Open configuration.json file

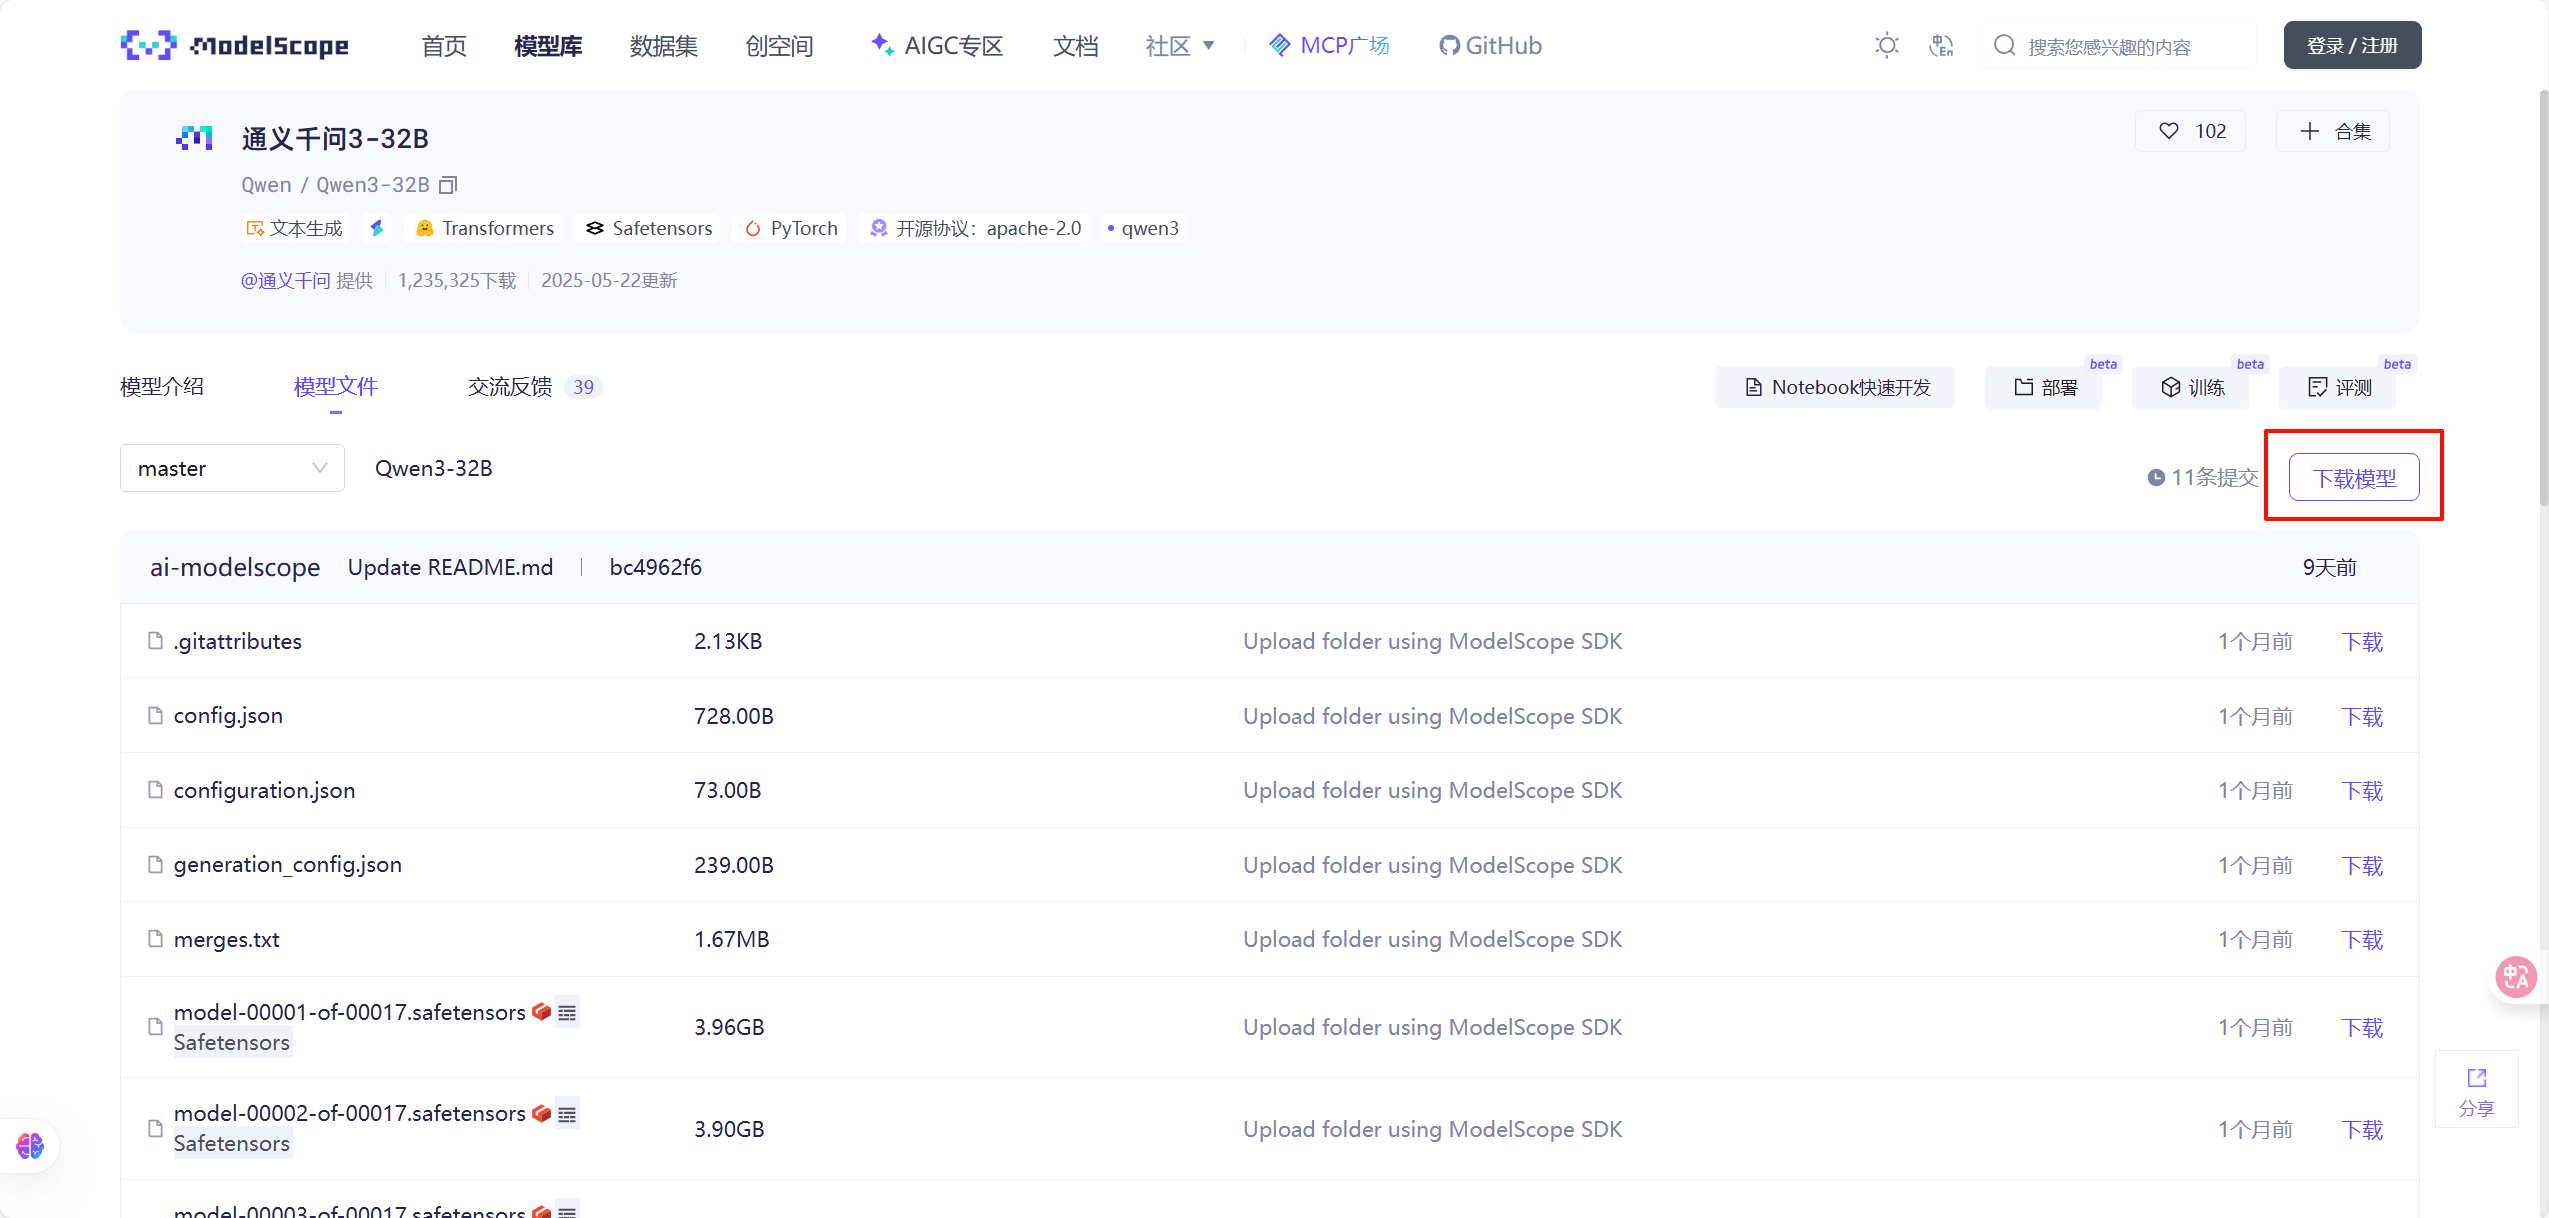tap(264, 790)
